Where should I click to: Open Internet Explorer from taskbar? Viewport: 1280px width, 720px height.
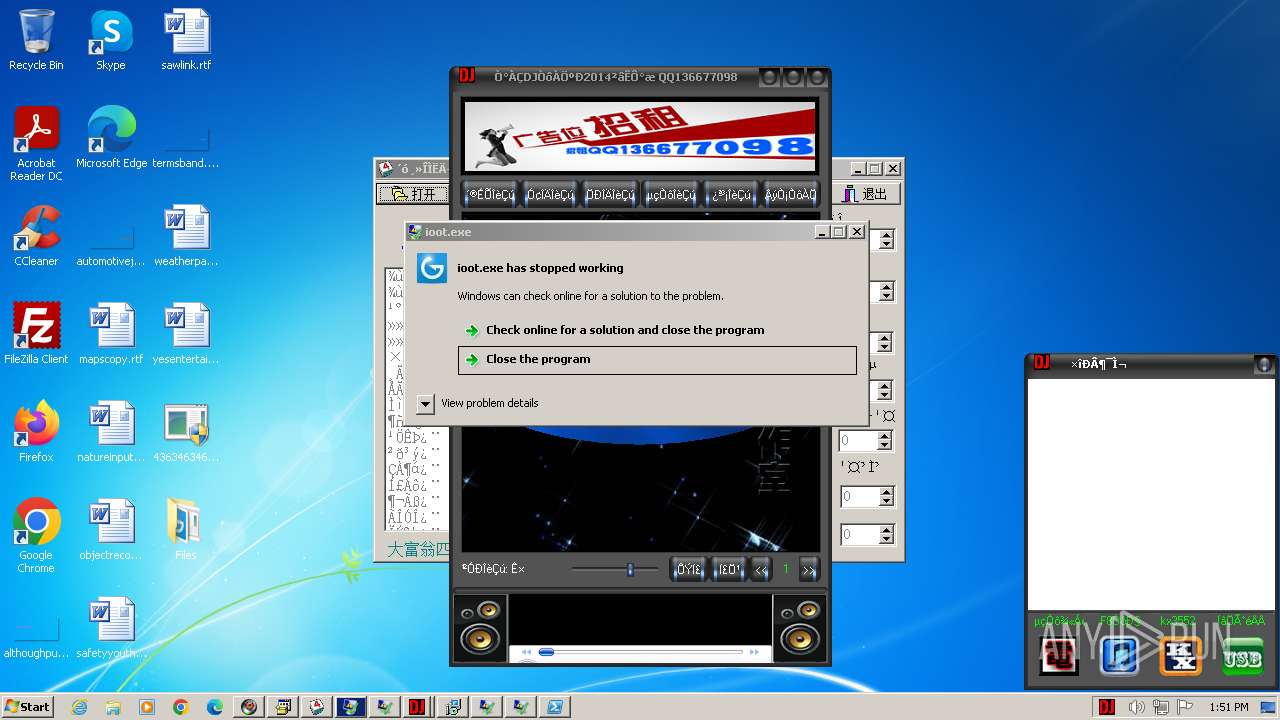pos(79,707)
